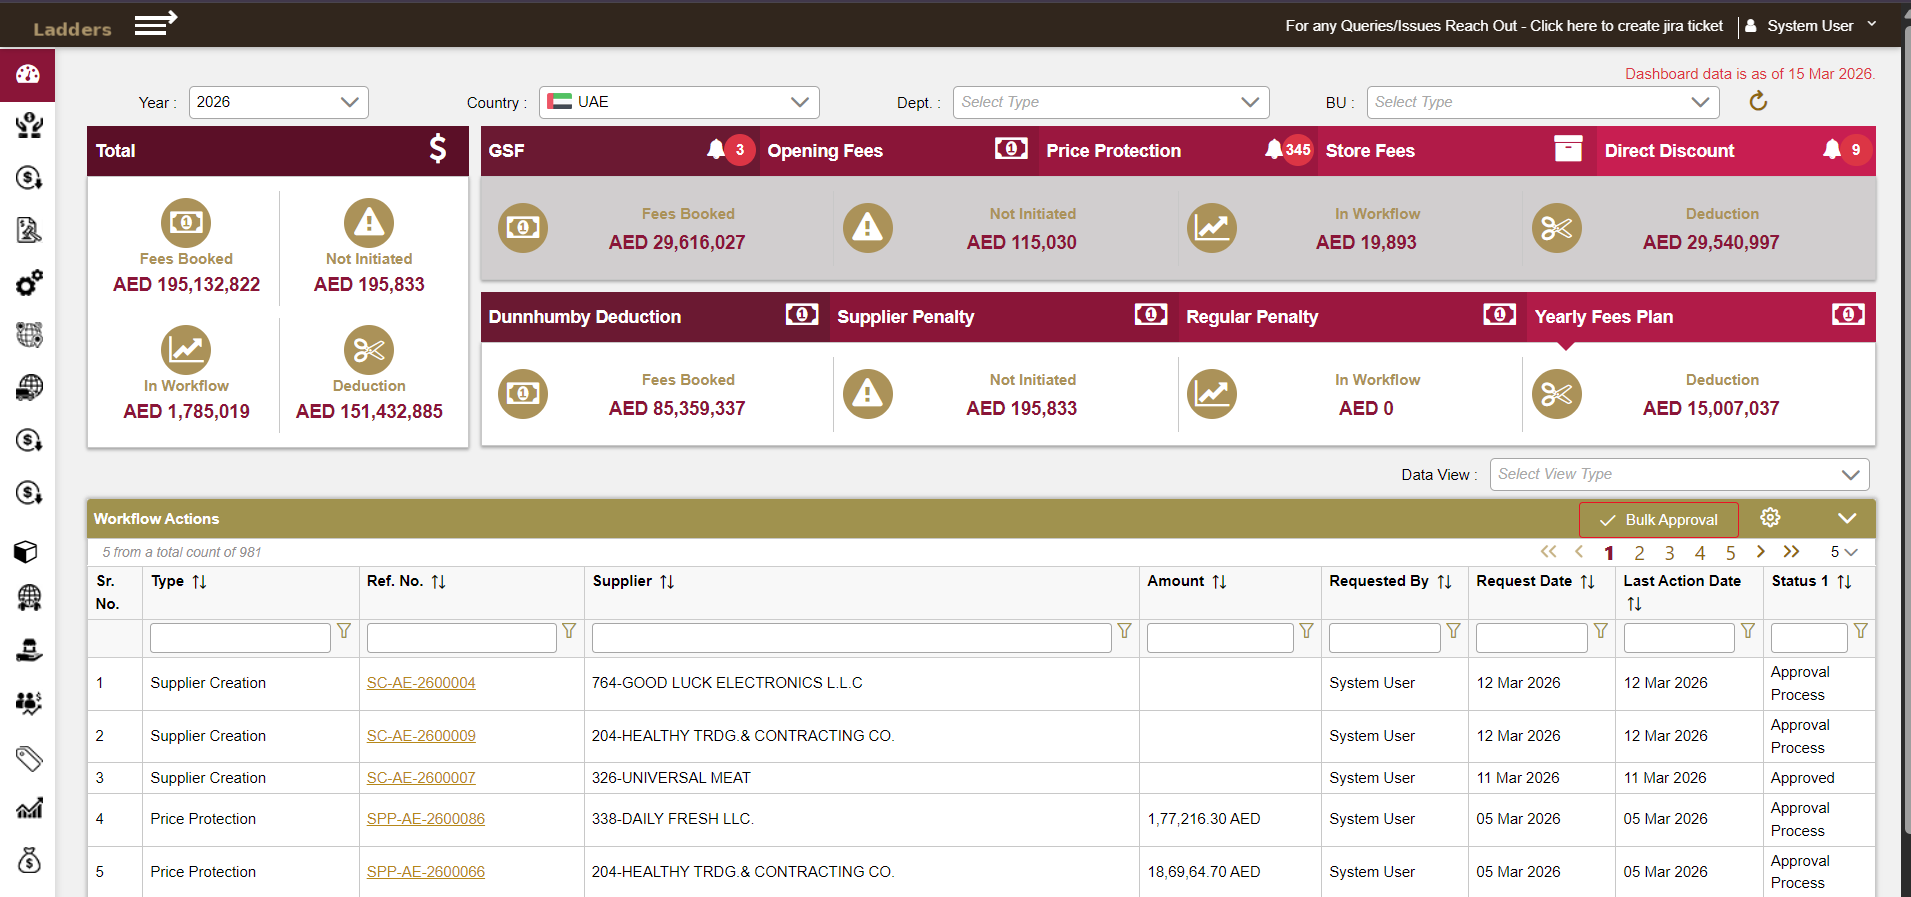The width and height of the screenshot is (1911, 897).
Task: Go to page 5 of workflow table
Action: [1730, 553]
